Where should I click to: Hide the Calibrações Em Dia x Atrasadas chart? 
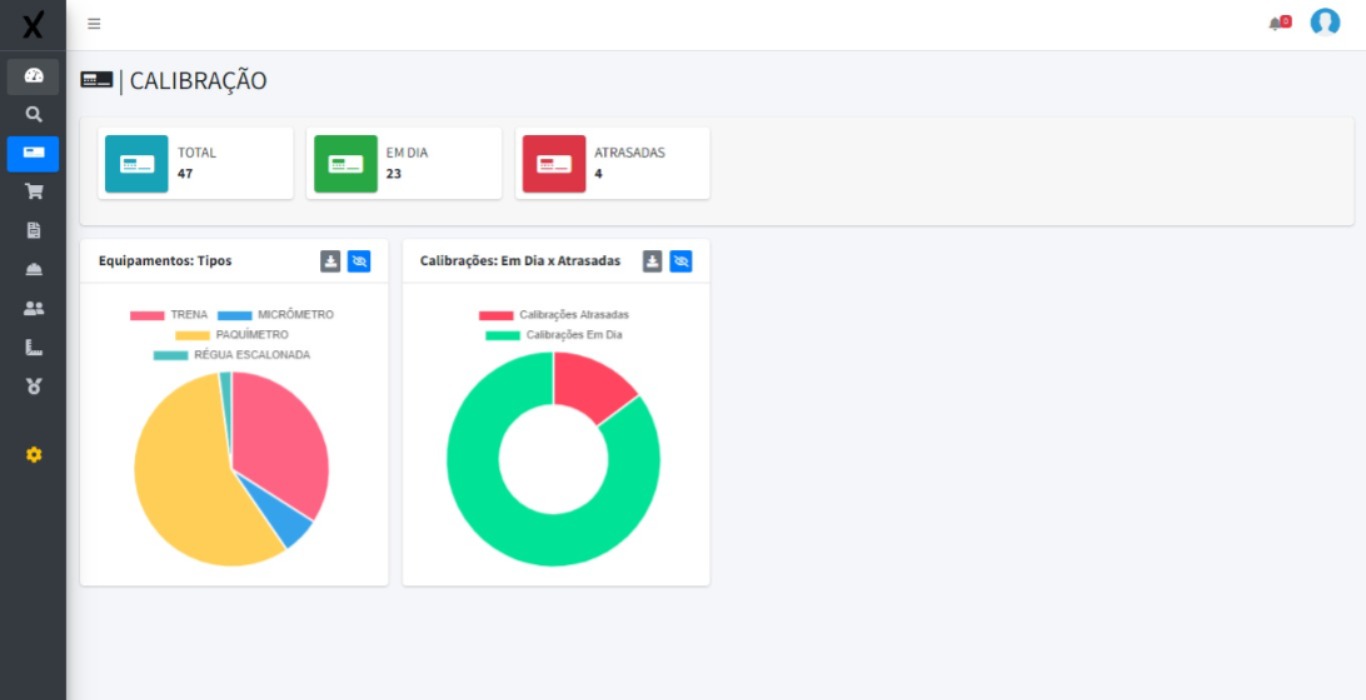point(681,261)
